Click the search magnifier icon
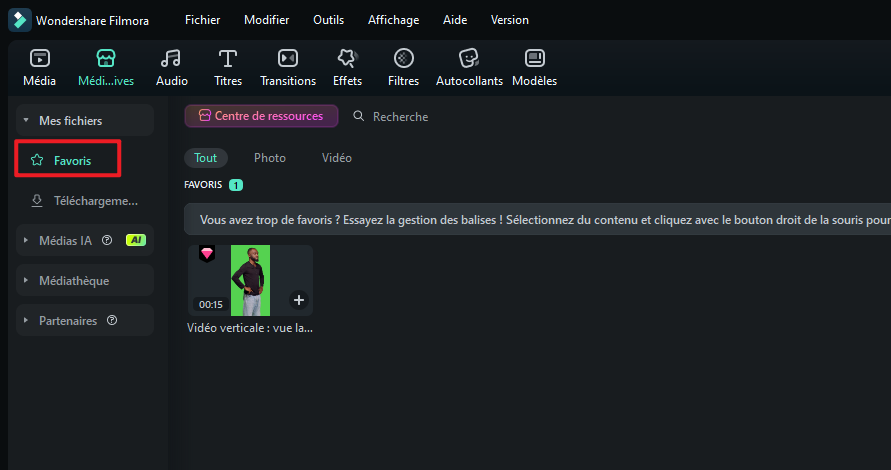Screen dimensions: 891x470 (x=359, y=116)
